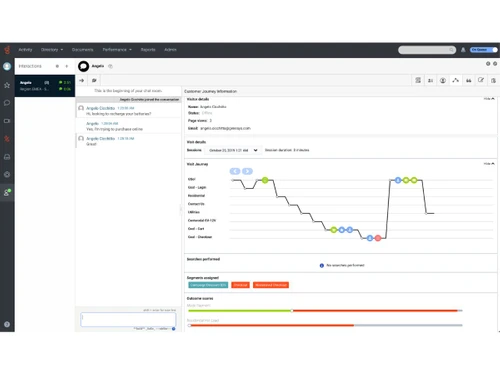
Task: Click the blue marker on Goal - Checkout row
Action: 370,238
